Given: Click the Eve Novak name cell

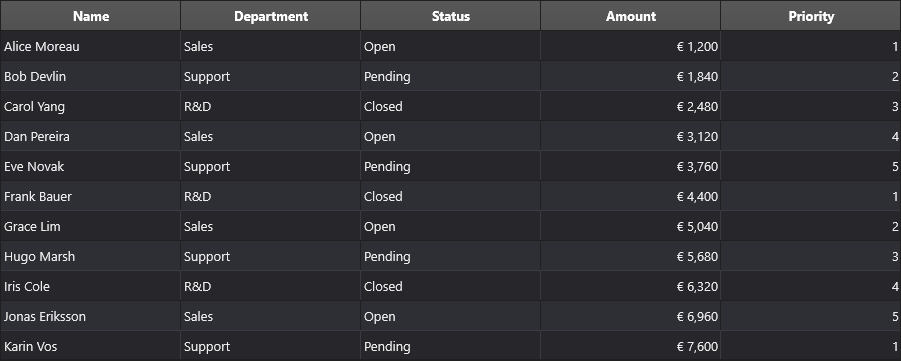Looking at the screenshot, I should (90, 166).
